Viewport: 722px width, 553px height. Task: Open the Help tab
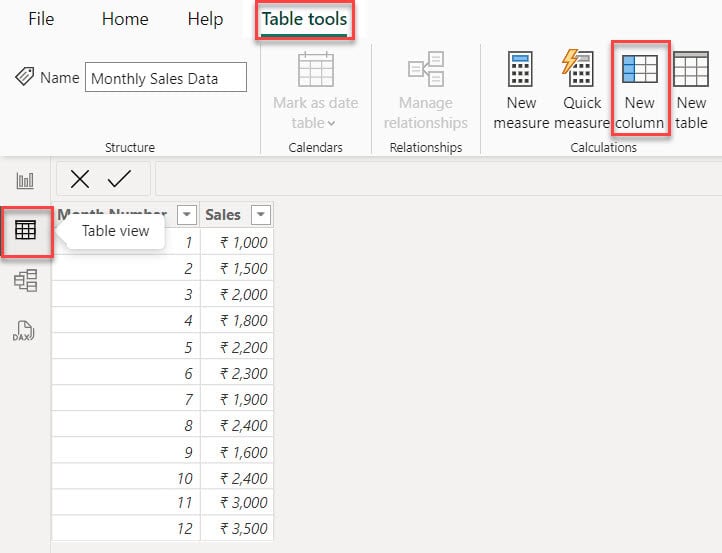coord(205,19)
